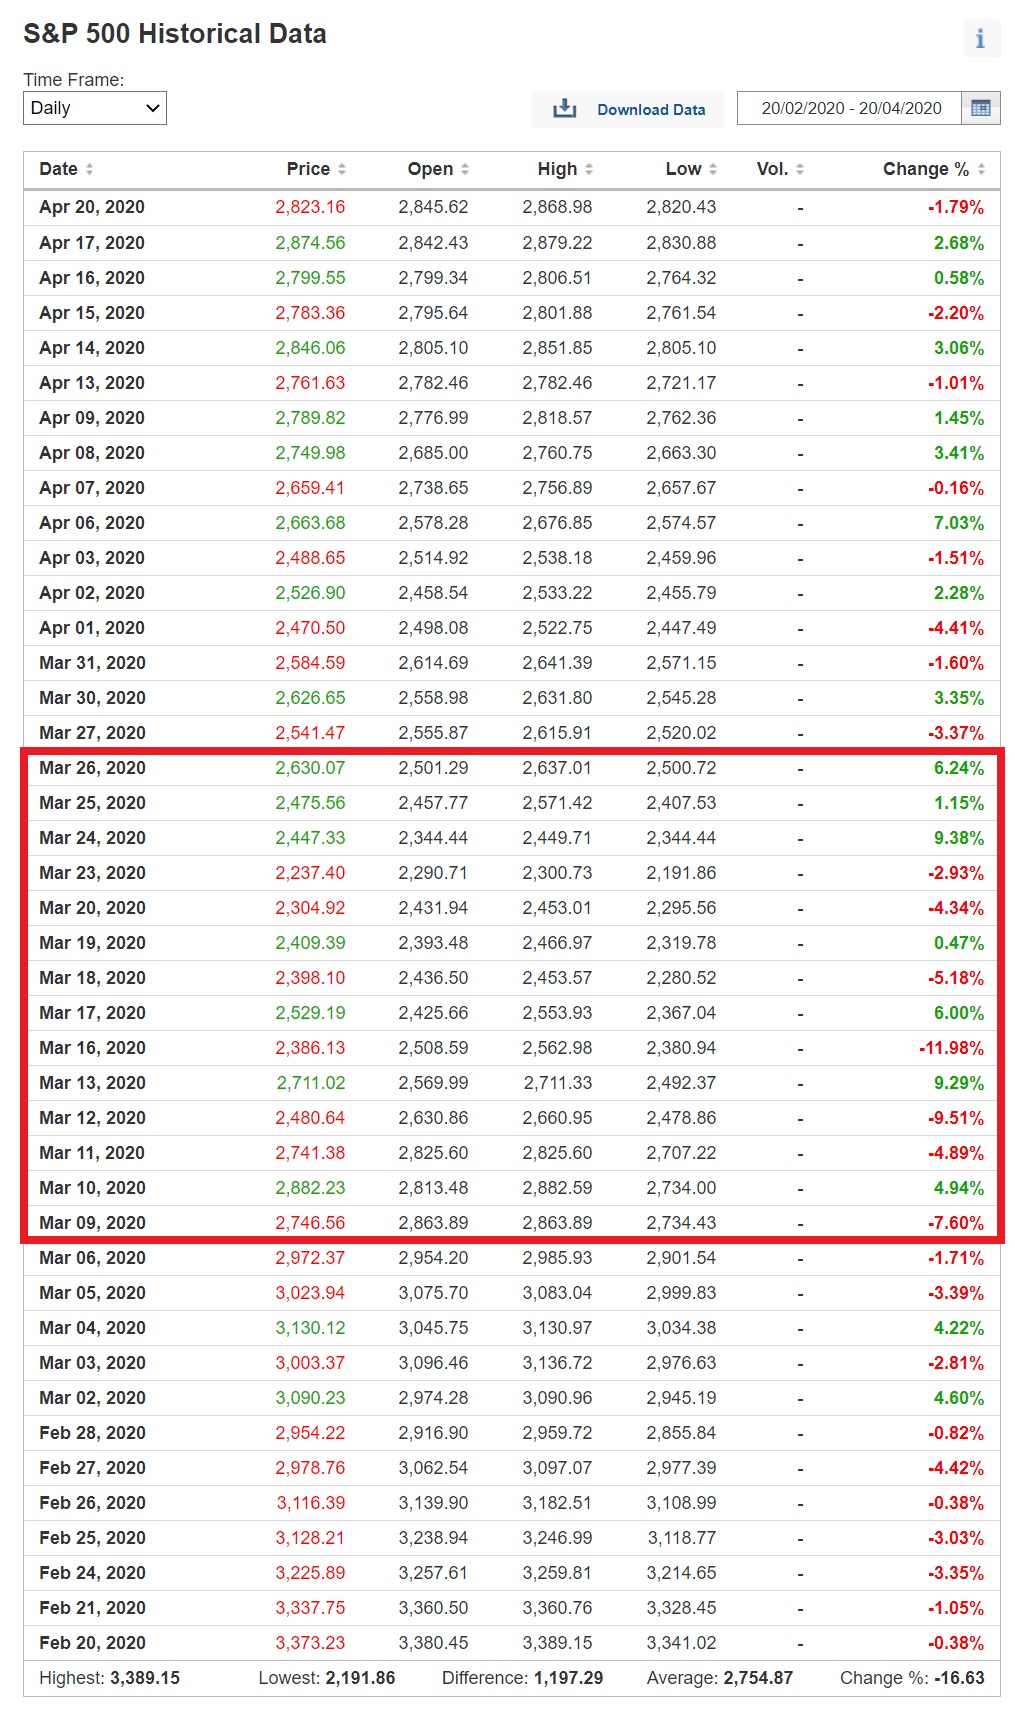Select the Mar 19, 2020 date cell

[x=92, y=943]
